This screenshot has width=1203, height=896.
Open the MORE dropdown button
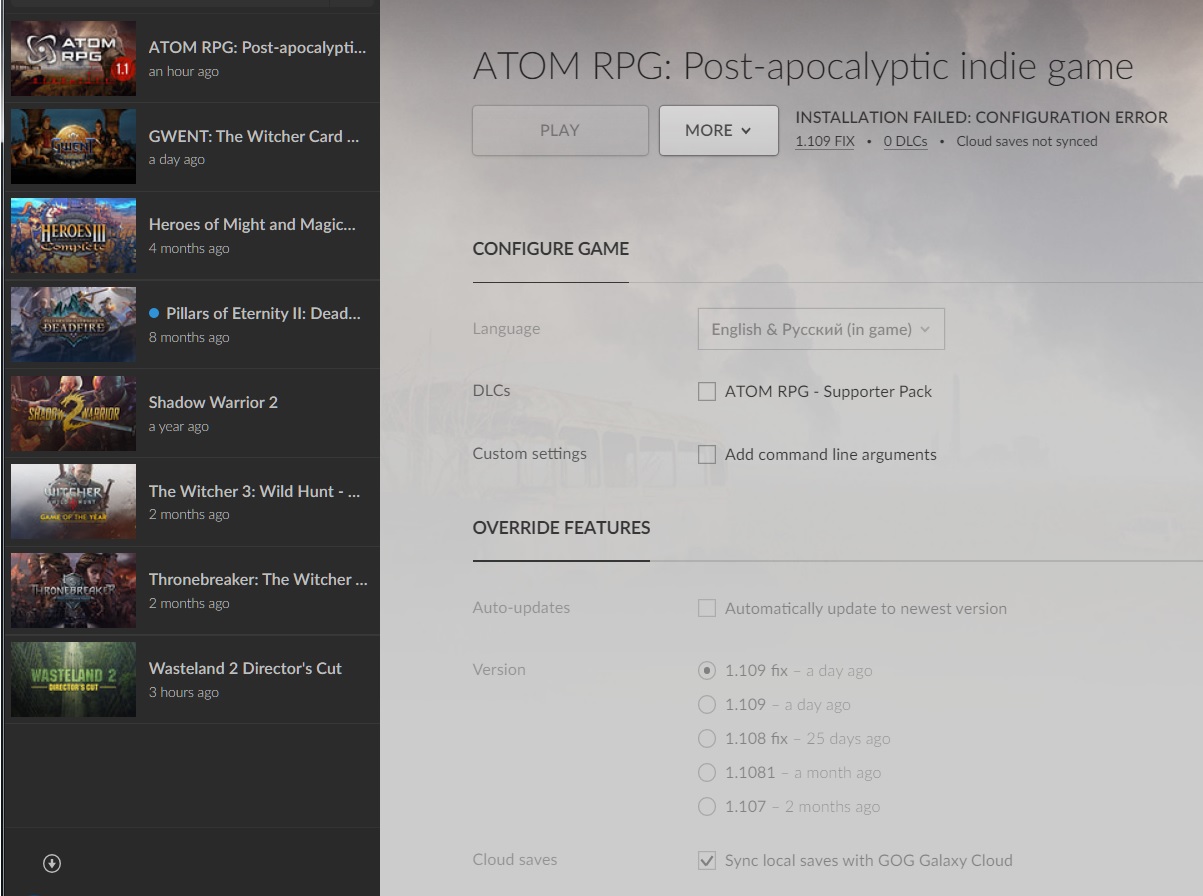coord(718,130)
